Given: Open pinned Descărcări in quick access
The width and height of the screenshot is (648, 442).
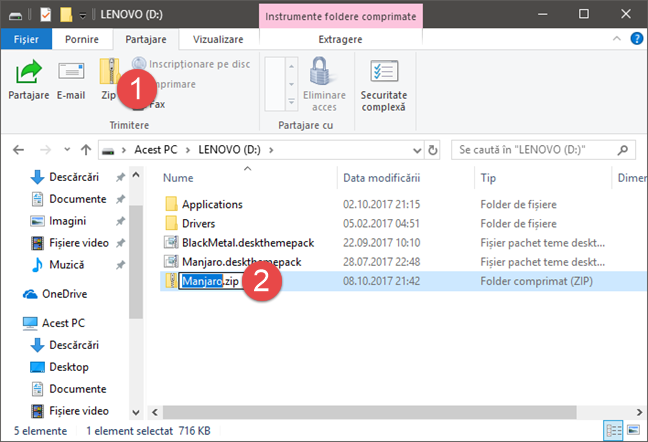Looking at the screenshot, I should pos(74,177).
